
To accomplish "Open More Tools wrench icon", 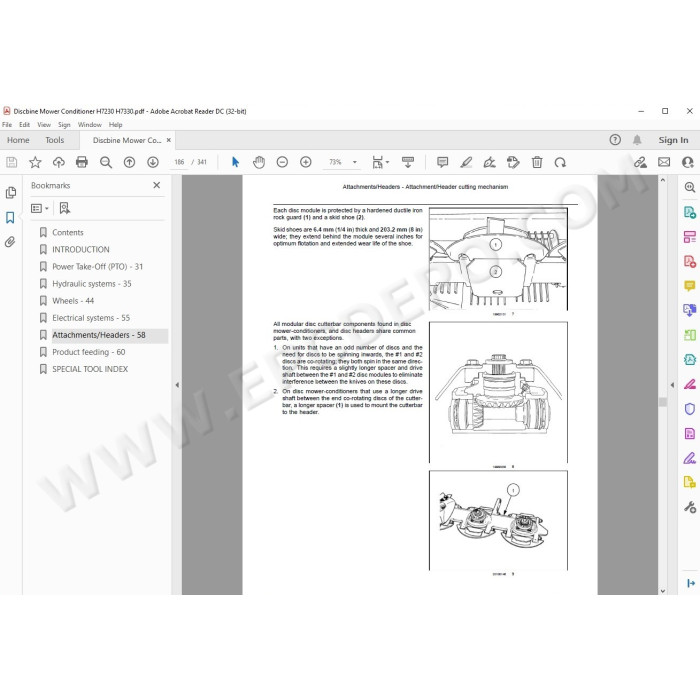I will tap(690, 507).
